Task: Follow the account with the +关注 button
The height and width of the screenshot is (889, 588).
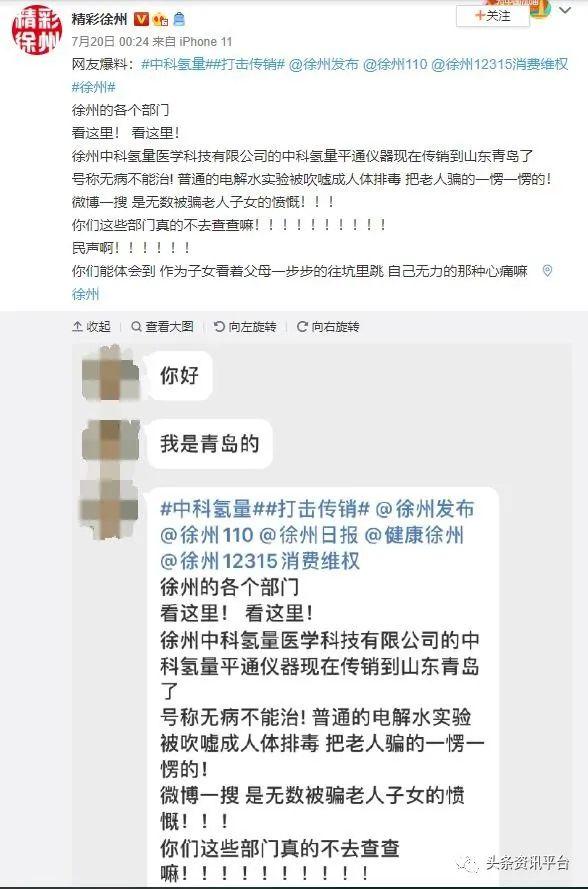Action: [492, 16]
